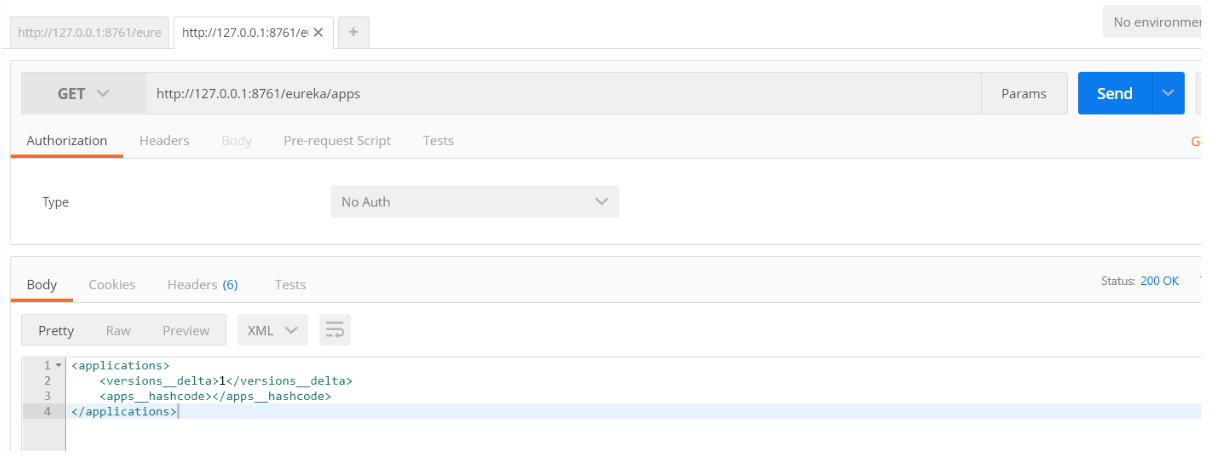View the response Cookies tab

click(x=112, y=285)
